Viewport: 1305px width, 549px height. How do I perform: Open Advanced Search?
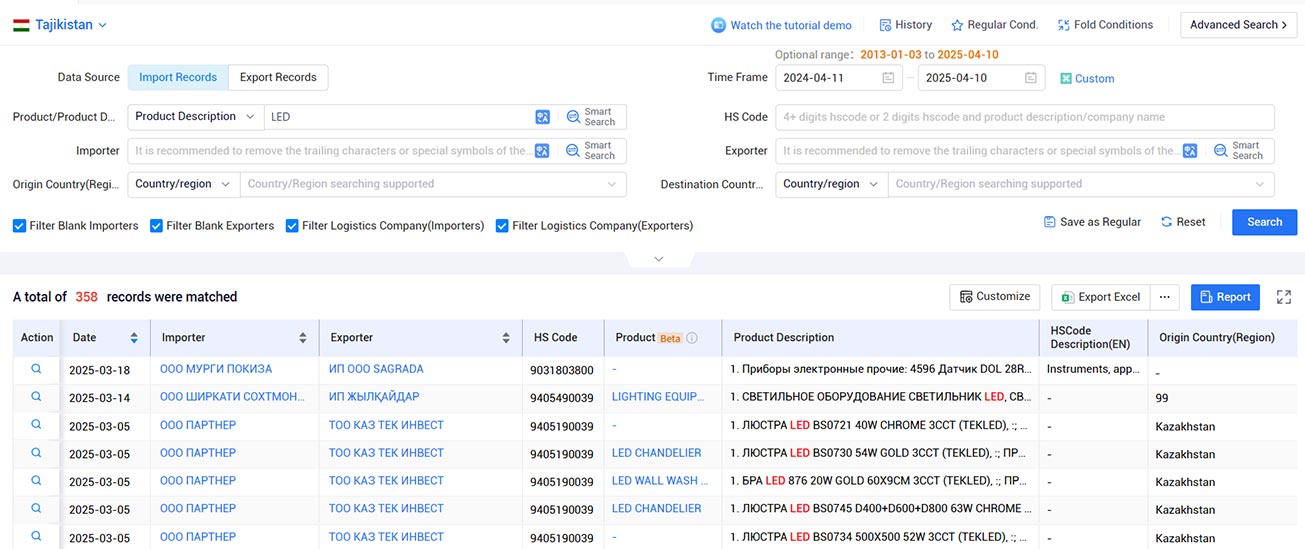pyautogui.click(x=1238, y=25)
